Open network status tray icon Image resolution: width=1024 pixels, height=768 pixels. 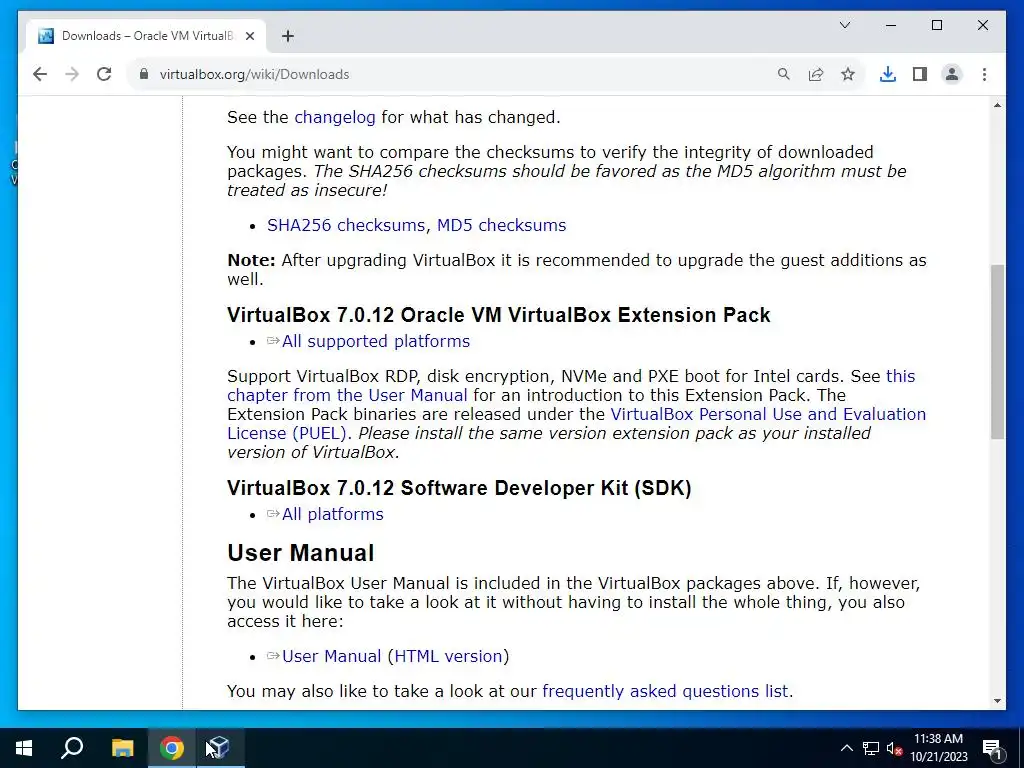[871, 748]
